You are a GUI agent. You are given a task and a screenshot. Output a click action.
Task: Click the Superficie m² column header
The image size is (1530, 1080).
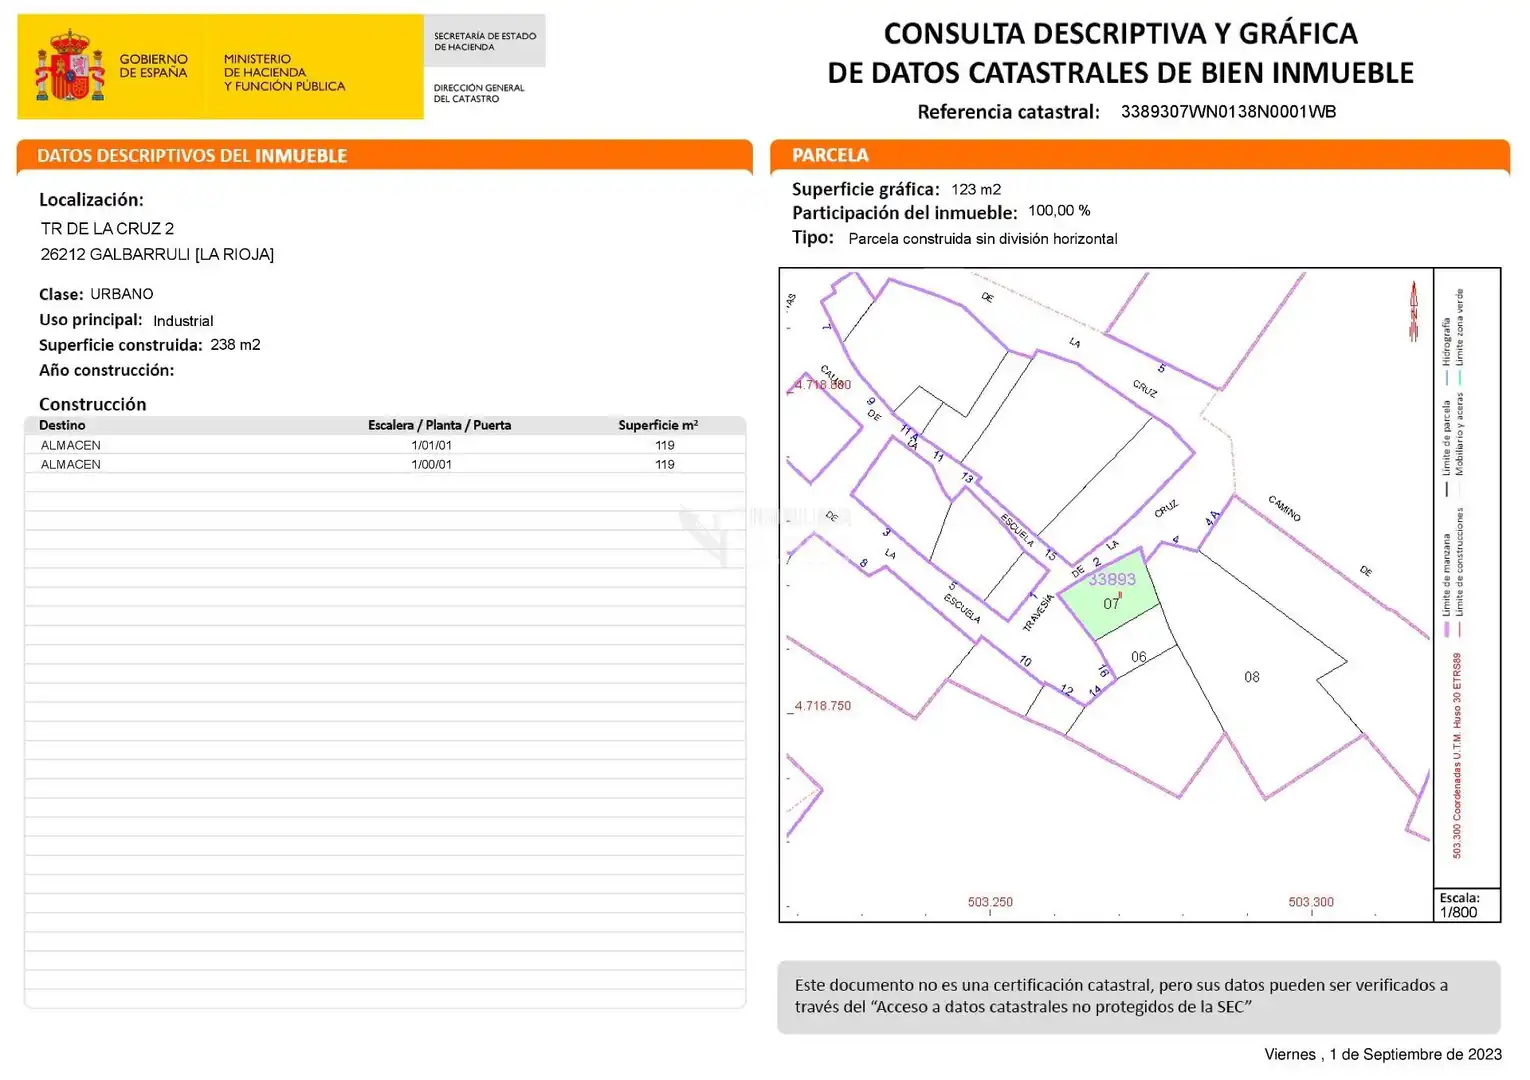pos(658,425)
